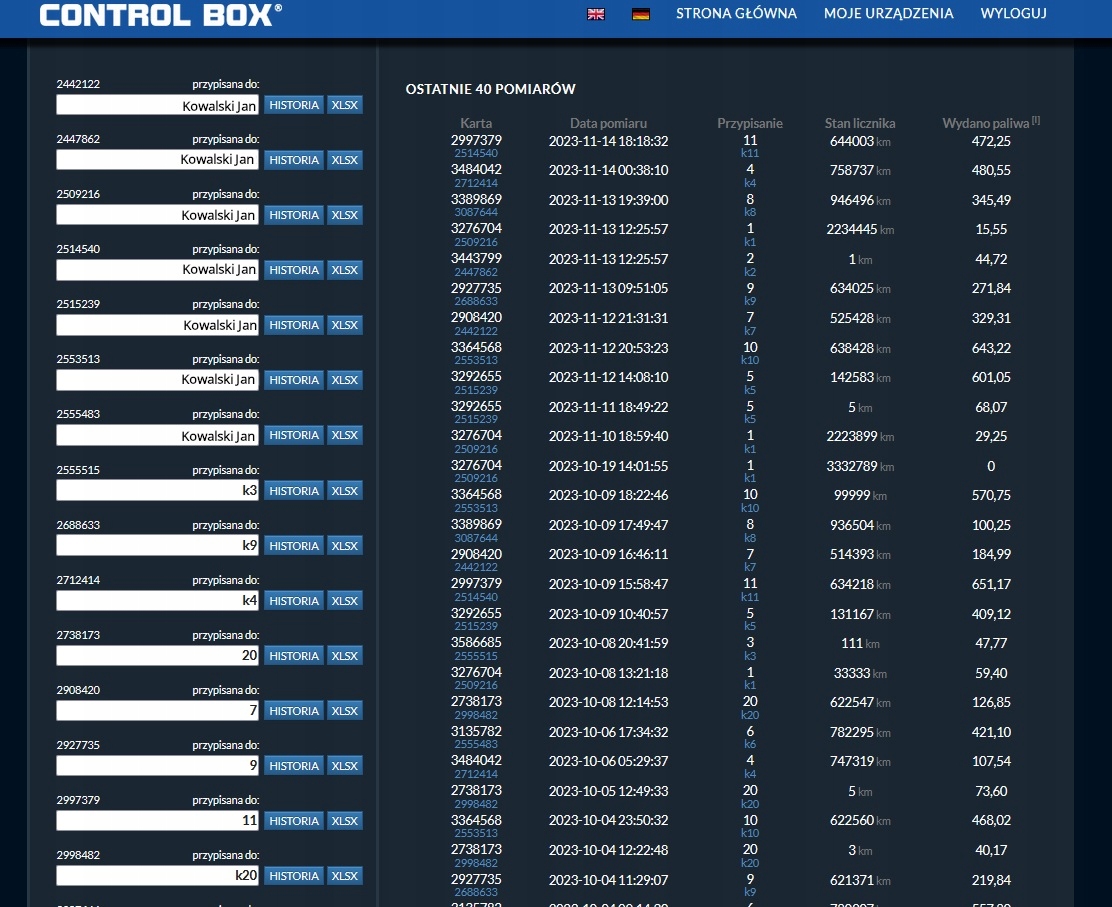Focus the assignment field for card 2908420
1112x907 pixels.
[157, 711]
